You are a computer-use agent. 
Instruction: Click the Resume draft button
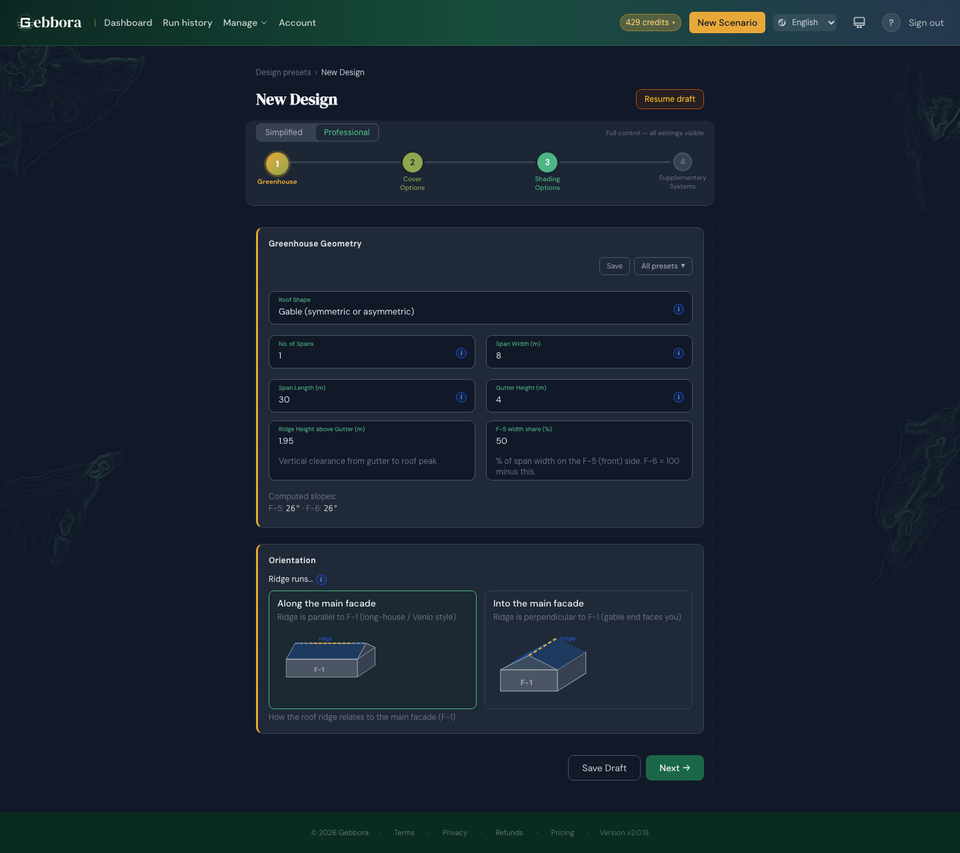[x=669, y=99]
